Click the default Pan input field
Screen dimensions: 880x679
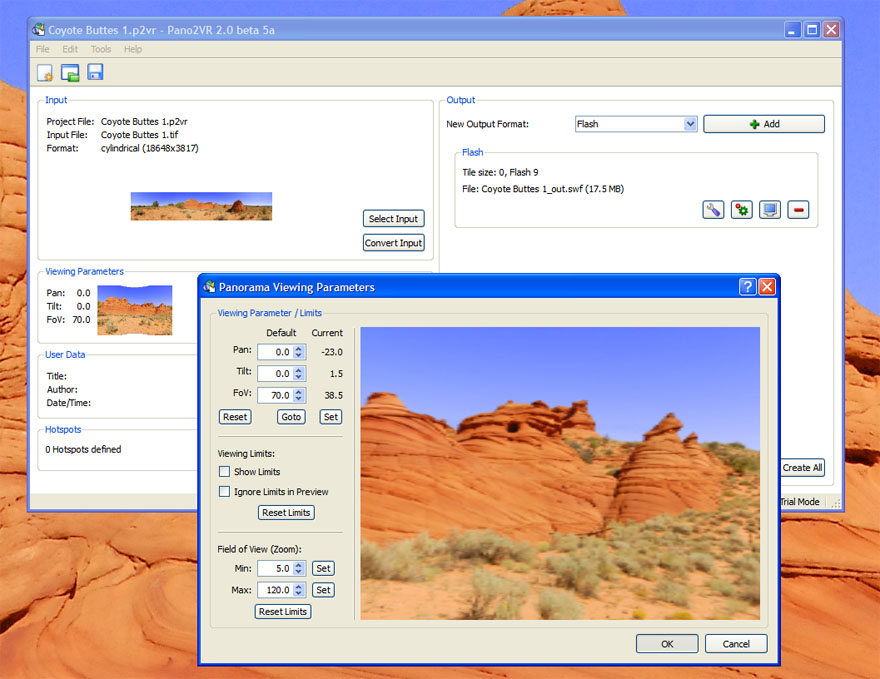(276, 352)
